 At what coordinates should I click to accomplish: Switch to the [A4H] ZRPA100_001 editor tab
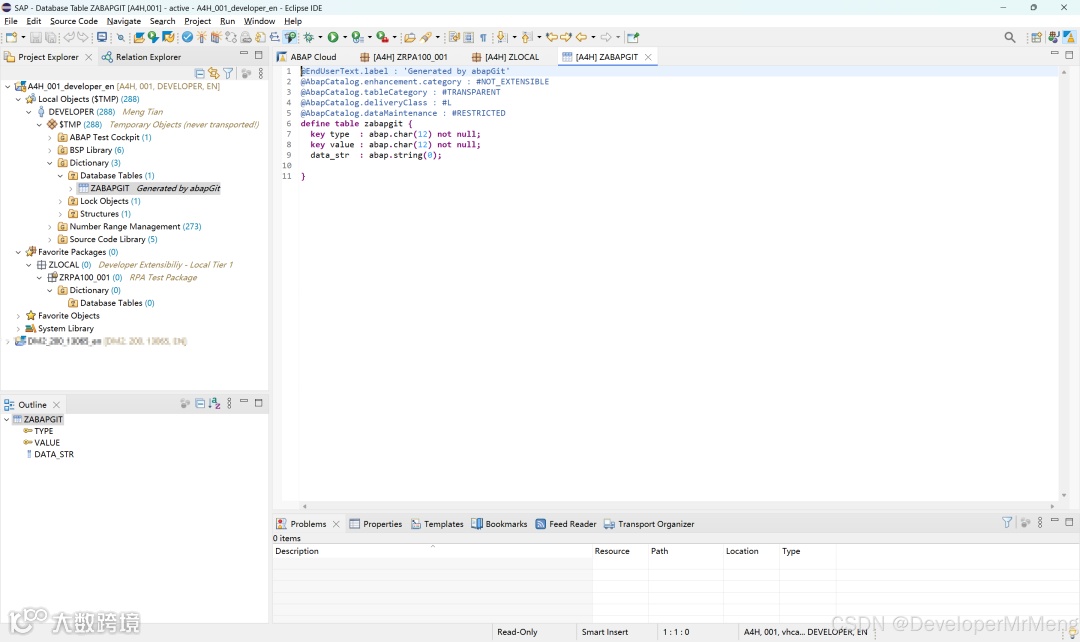(404, 57)
